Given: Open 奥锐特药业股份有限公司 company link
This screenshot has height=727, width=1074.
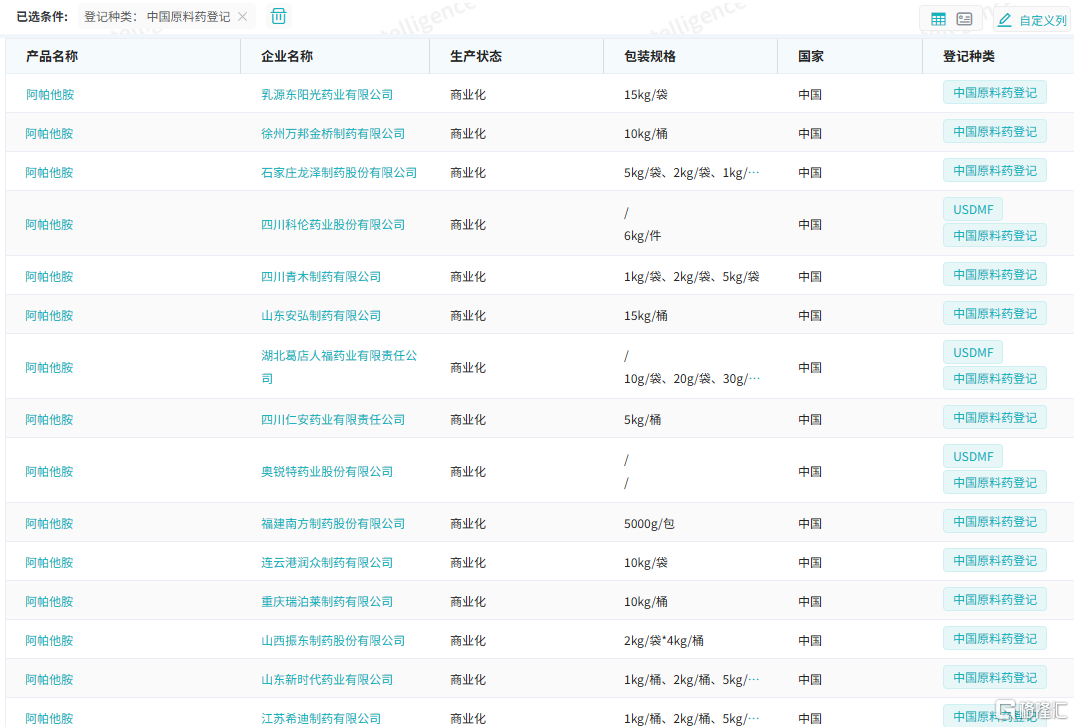Looking at the screenshot, I should [327, 472].
